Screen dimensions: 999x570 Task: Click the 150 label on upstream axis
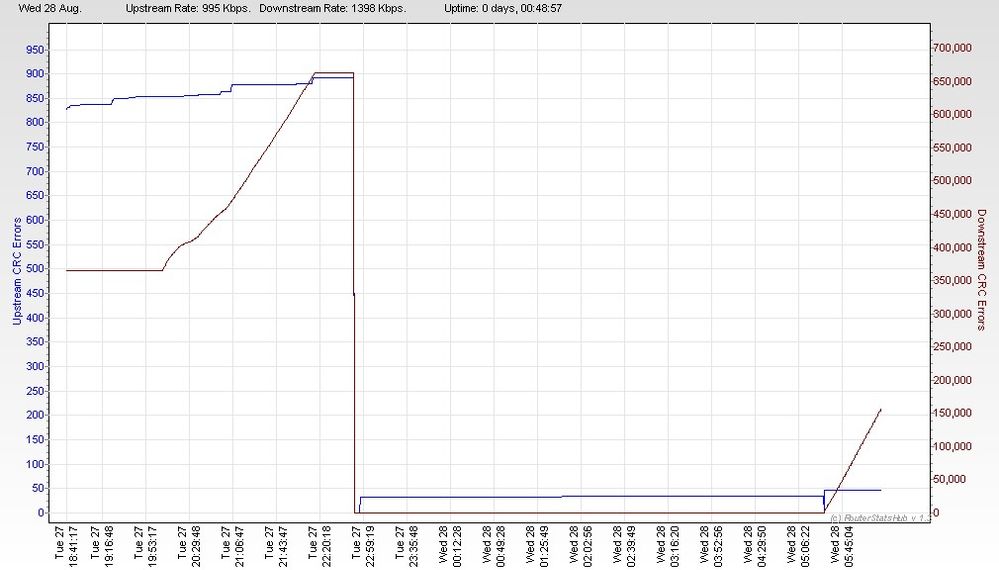35,439
